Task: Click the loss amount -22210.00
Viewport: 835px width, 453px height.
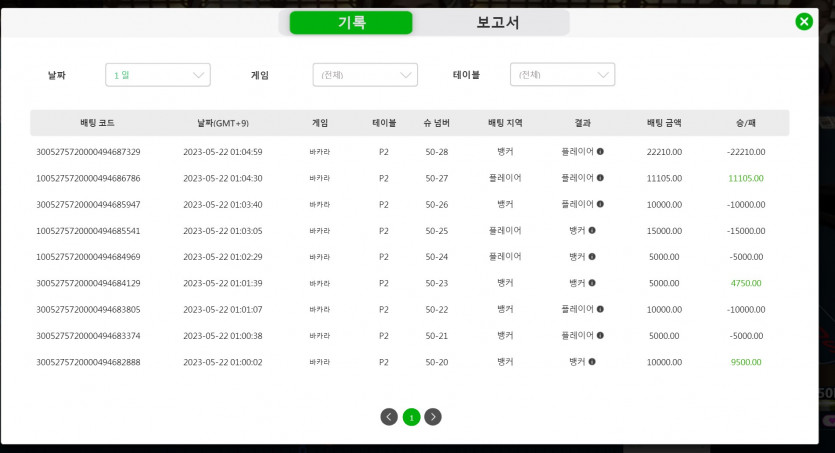Action: [746, 152]
